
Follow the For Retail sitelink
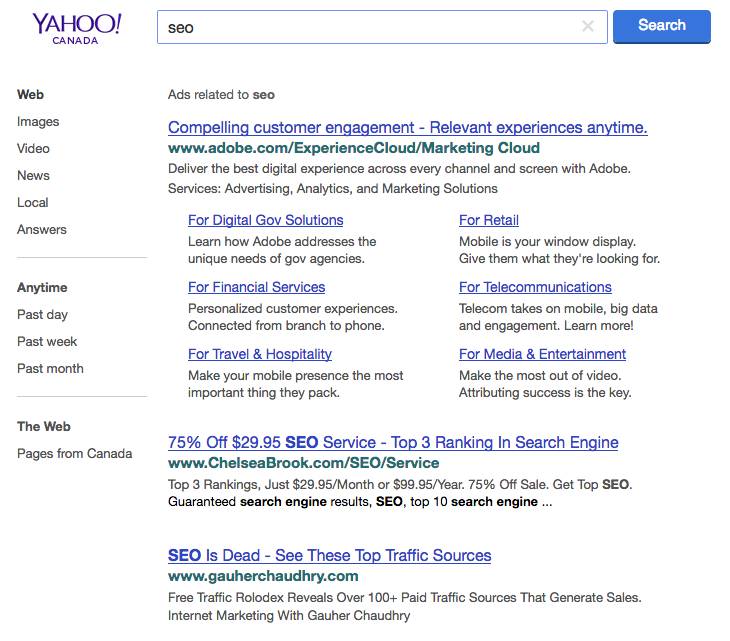(488, 221)
